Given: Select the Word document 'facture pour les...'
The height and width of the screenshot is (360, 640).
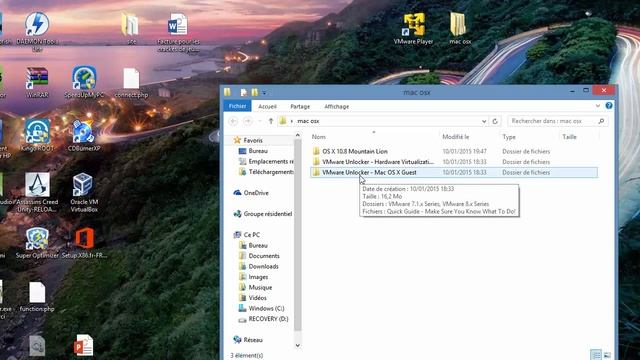Looking at the screenshot, I should point(178,33).
